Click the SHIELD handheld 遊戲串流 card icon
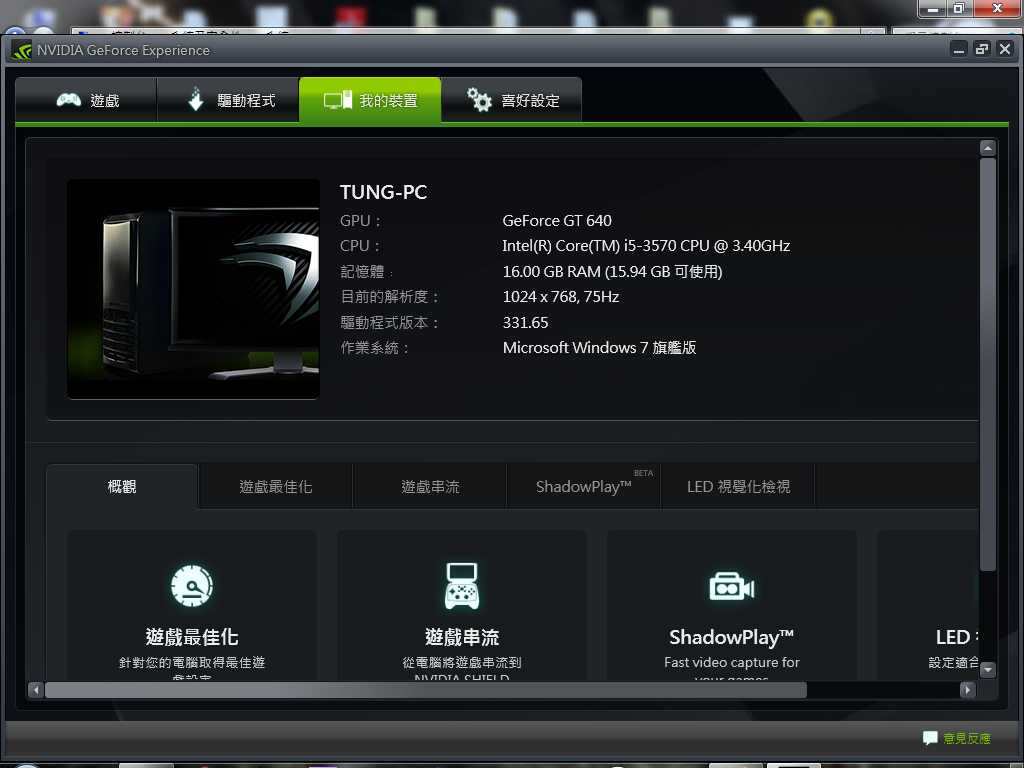The image size is (1024, 768). [x=462, y=586]
